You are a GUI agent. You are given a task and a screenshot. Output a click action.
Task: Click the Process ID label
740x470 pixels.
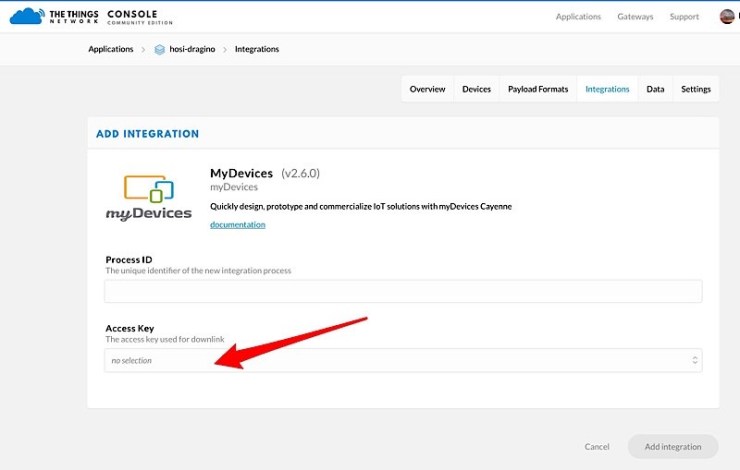[x=129, y=260]
